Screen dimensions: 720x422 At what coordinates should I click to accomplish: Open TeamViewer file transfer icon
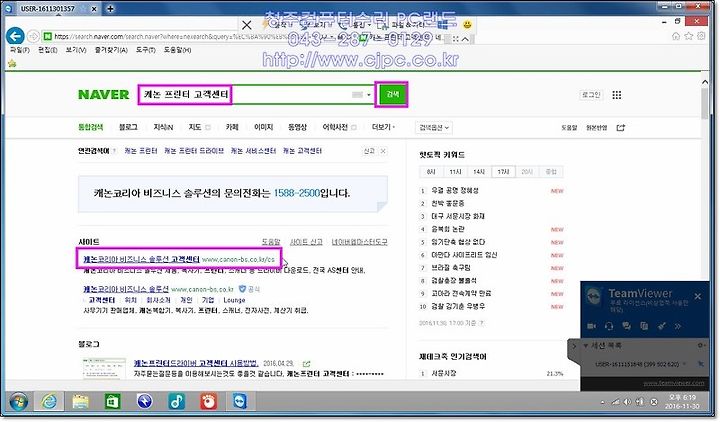click(x=644, y=326)
